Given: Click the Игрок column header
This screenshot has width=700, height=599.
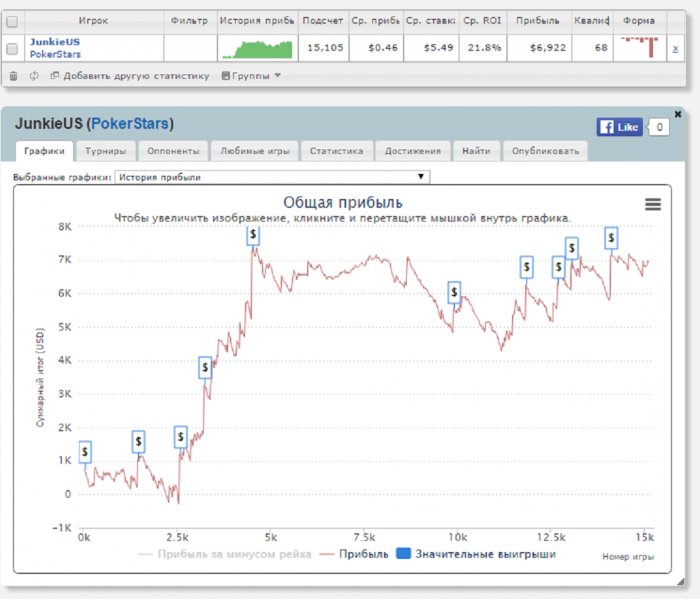Looking at the screenshot, I should [93, 21].
